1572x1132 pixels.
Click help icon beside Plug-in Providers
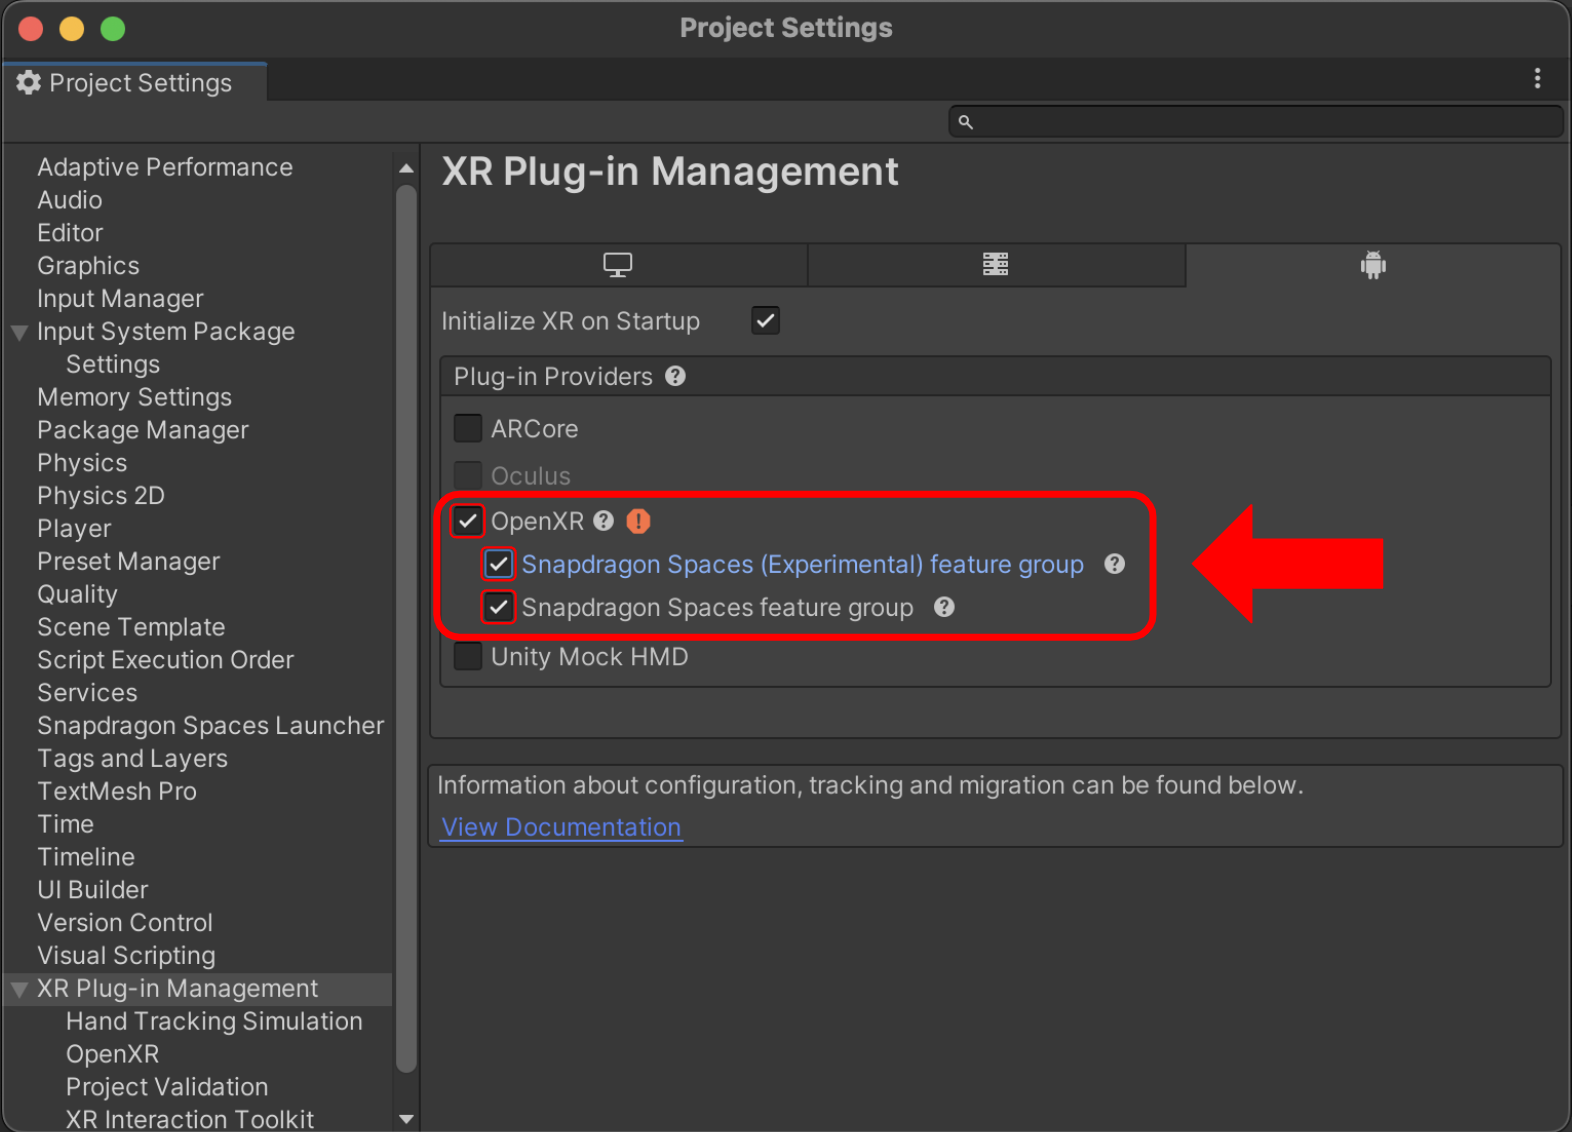676,376
